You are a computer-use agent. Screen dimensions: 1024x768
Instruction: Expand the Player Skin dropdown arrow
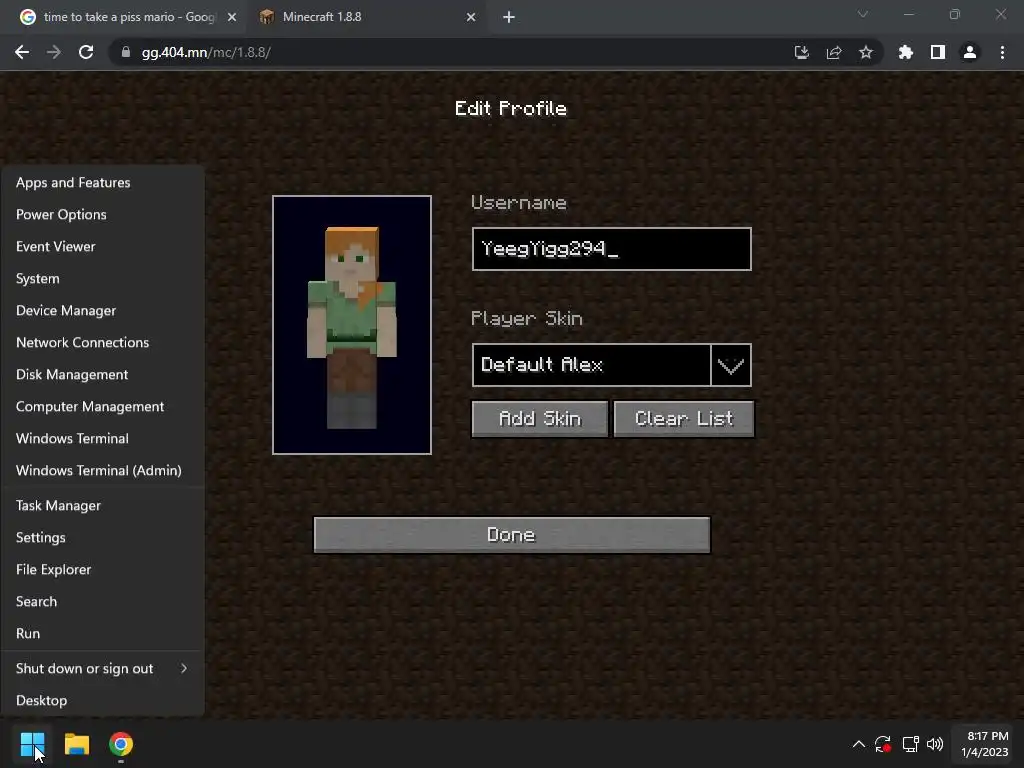click(x=731, y=365)
